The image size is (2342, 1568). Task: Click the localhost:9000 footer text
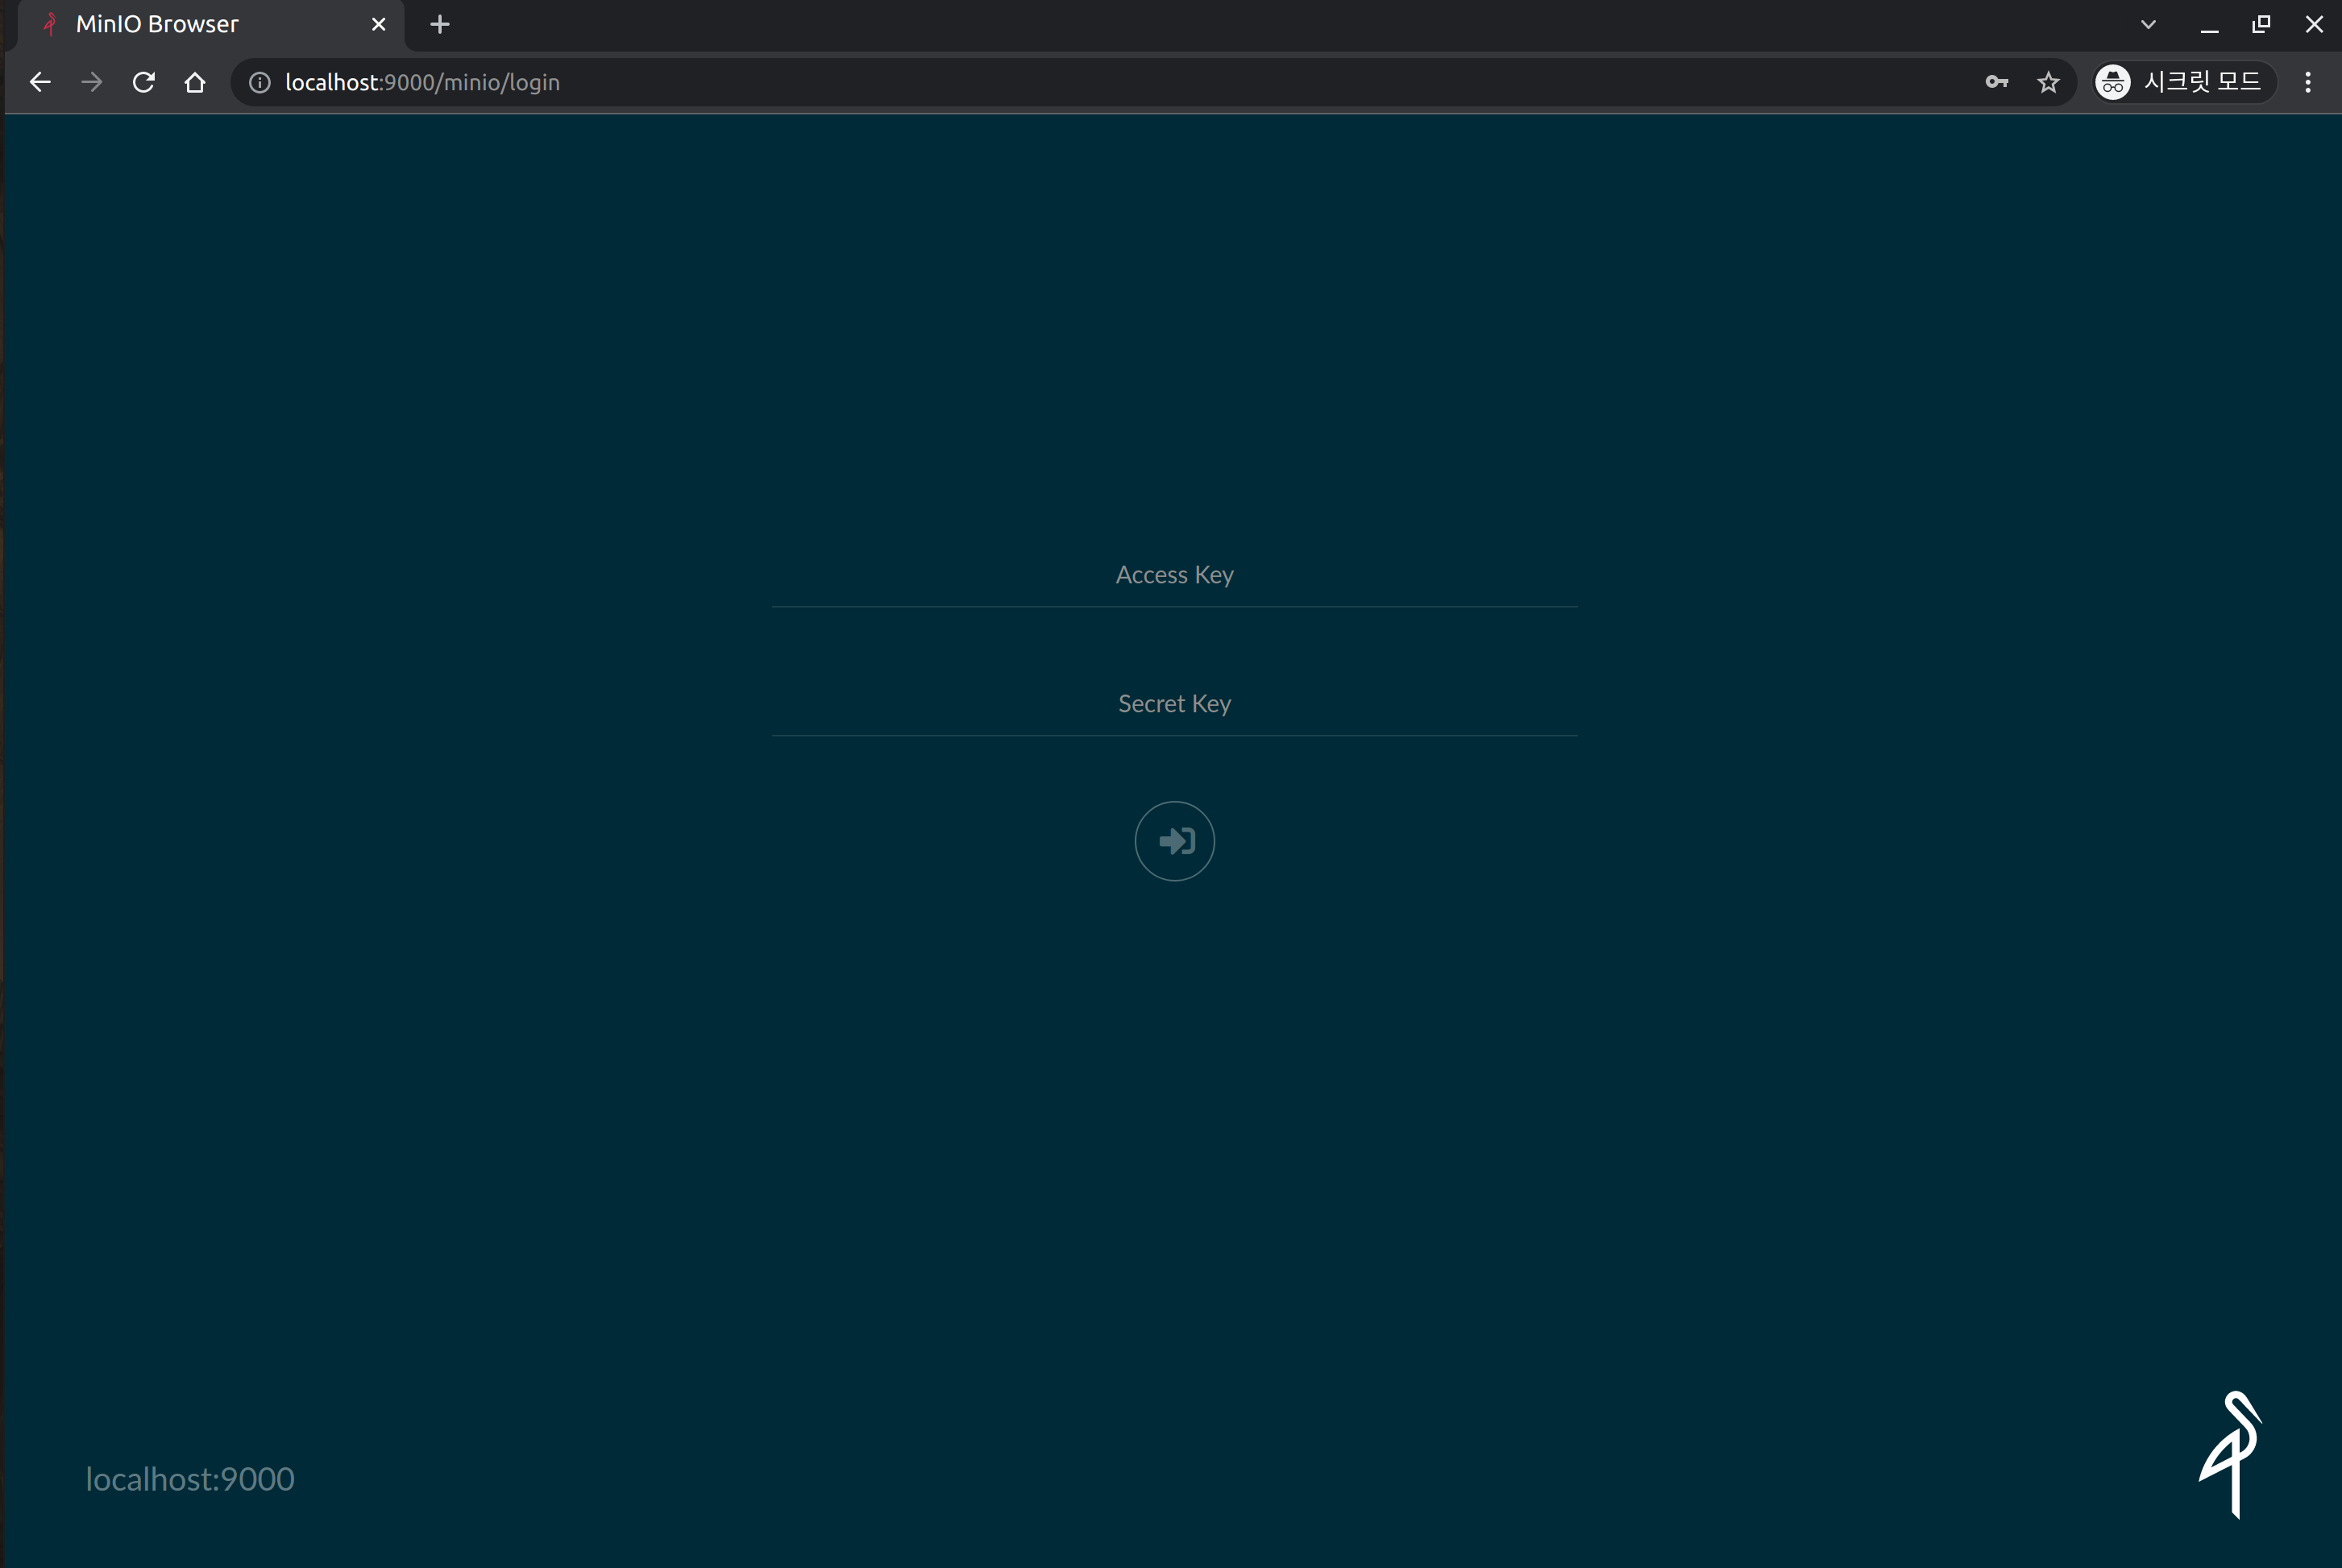pyautogui.click(x=190, y=1479)
